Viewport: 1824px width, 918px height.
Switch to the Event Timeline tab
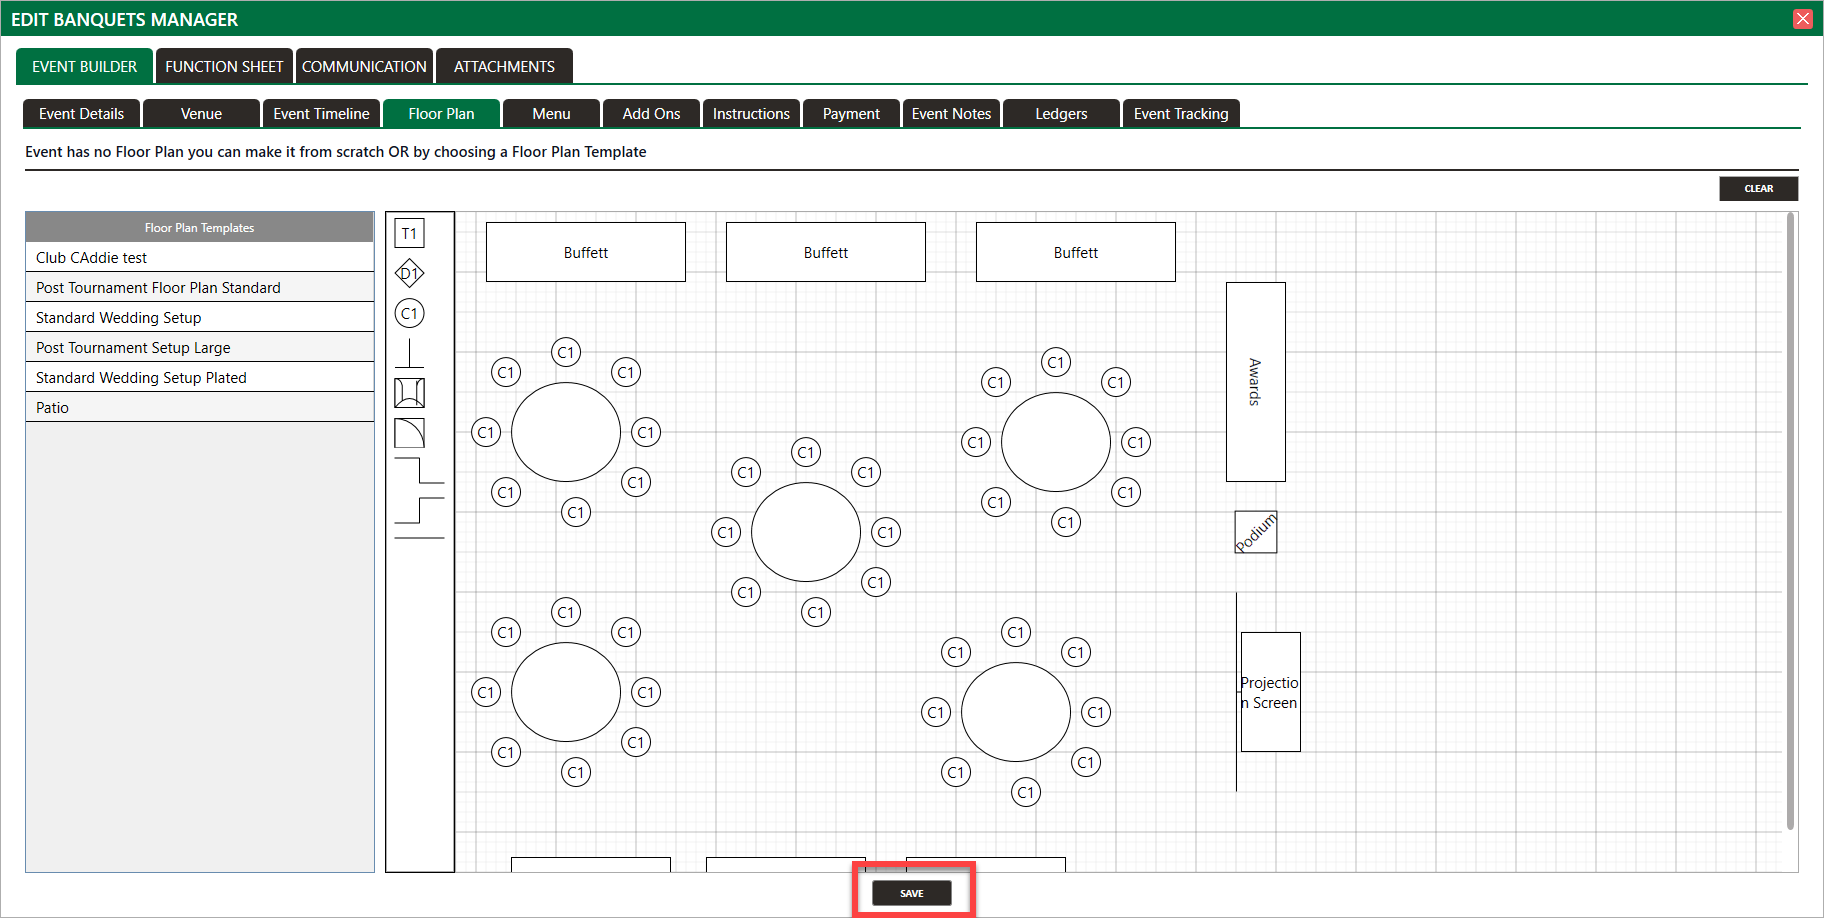321,114
